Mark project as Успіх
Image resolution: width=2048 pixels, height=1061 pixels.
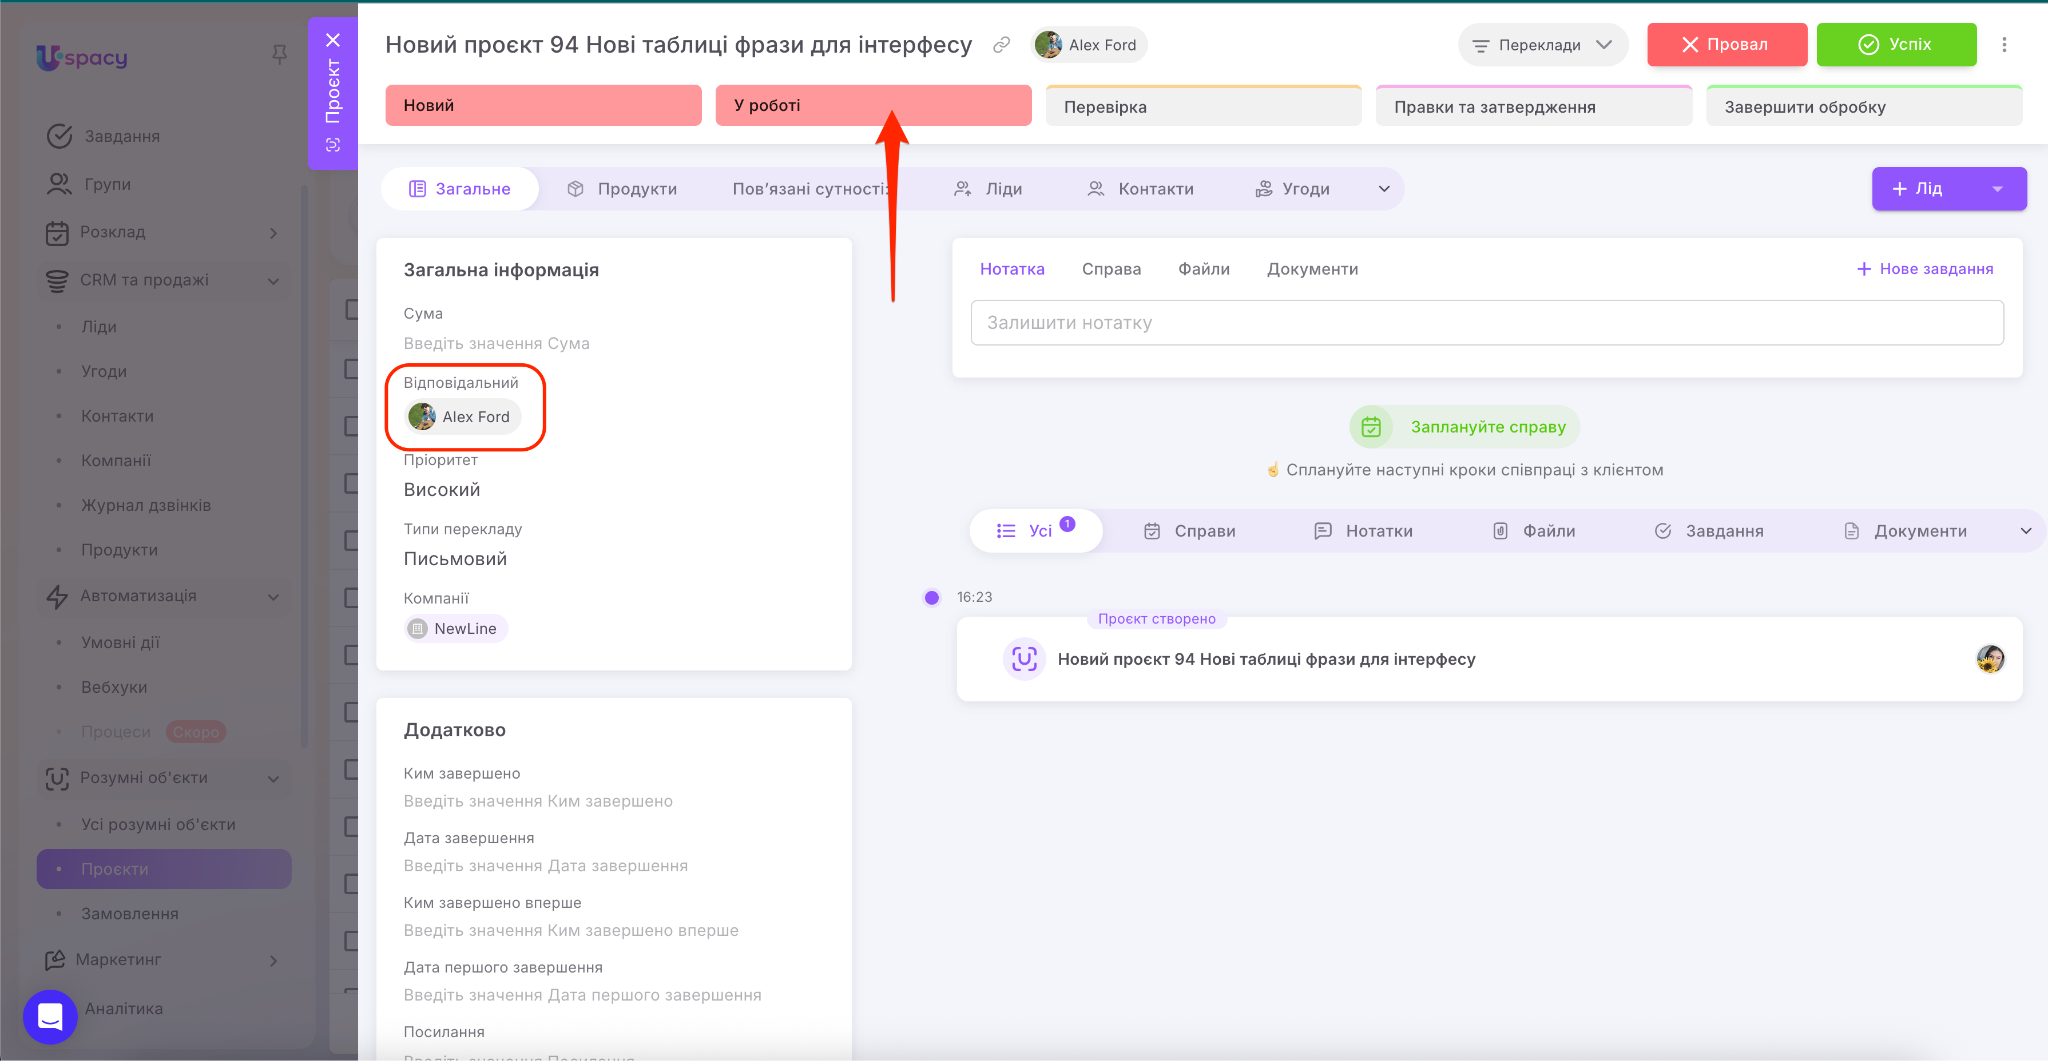pos(1896,45)
